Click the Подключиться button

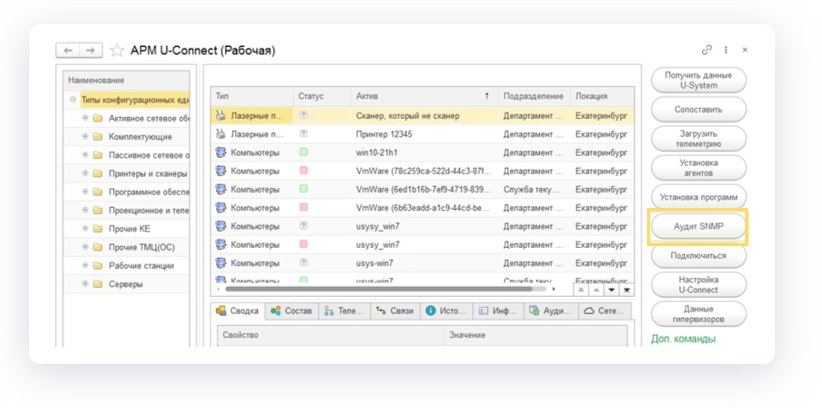click(698, 256)
